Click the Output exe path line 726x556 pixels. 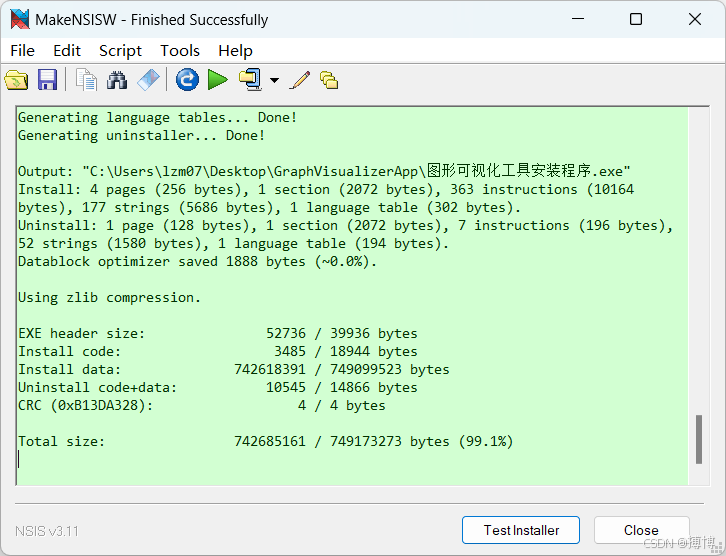(x=324, y=171)
